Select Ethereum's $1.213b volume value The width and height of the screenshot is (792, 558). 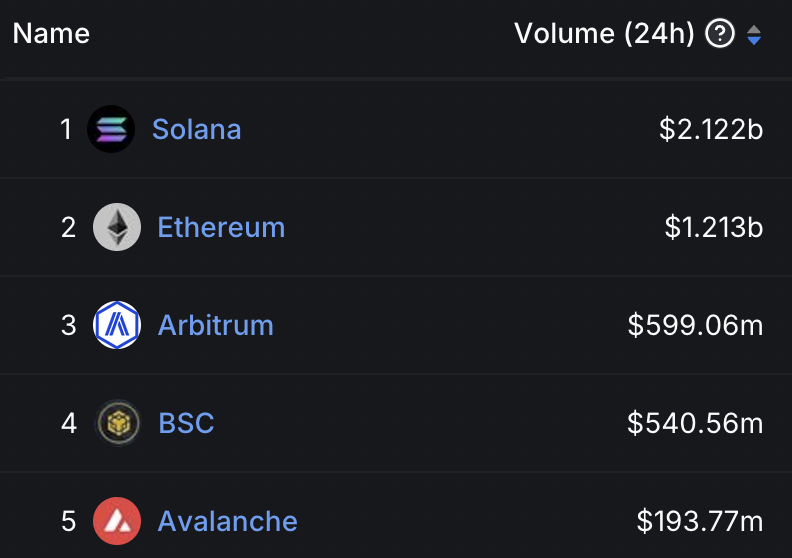coord(714,227)
